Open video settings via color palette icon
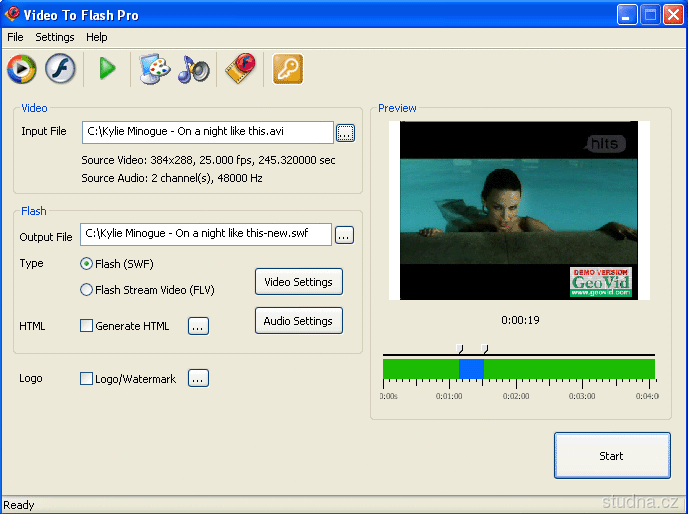The height and width of the screenshot is (514, 688). coord(154,69)
